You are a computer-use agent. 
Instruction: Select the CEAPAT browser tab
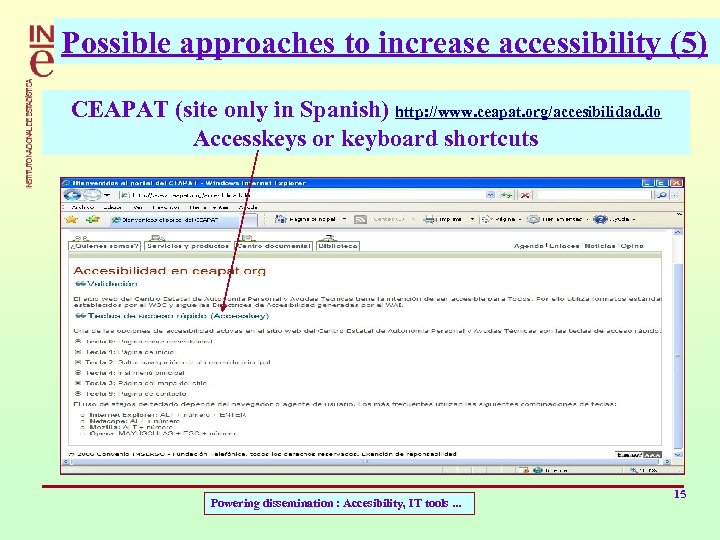184,220
